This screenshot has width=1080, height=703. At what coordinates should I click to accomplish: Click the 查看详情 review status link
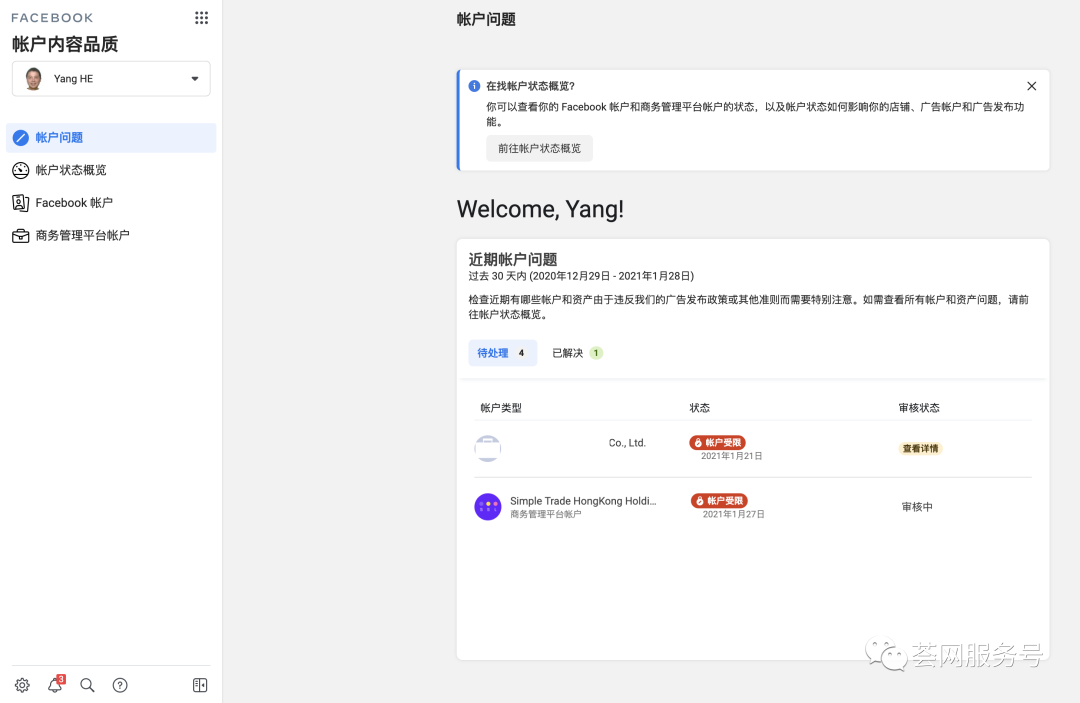(920, 449)
